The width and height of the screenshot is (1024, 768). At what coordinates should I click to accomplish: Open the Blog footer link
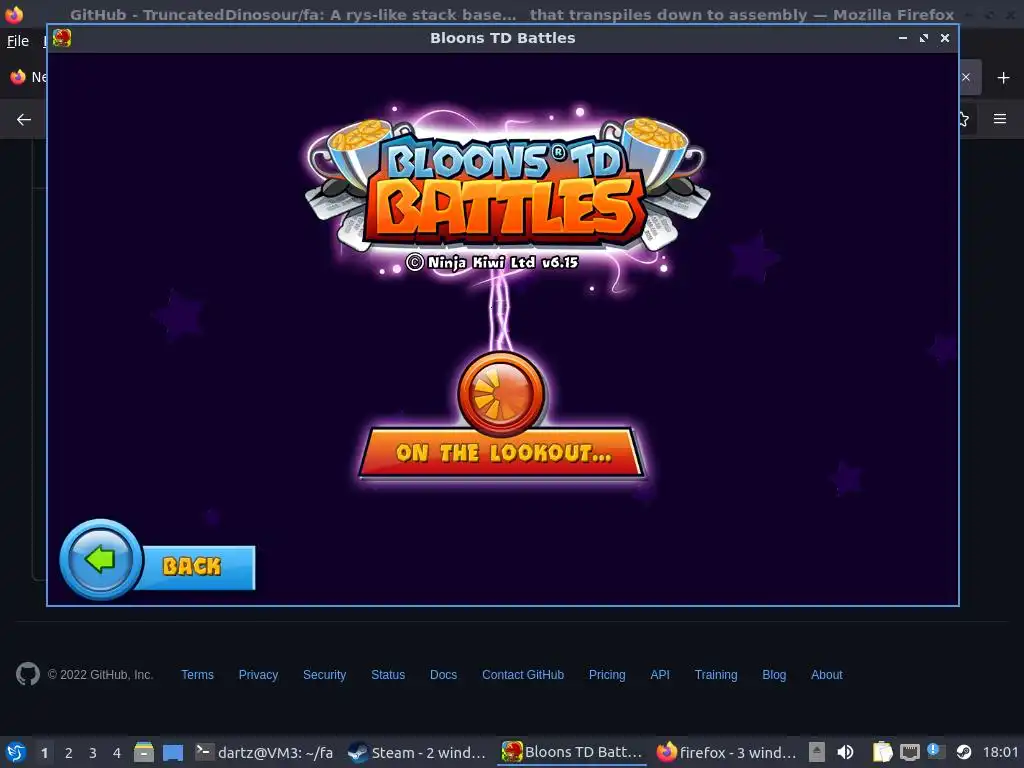coord(774,675)
